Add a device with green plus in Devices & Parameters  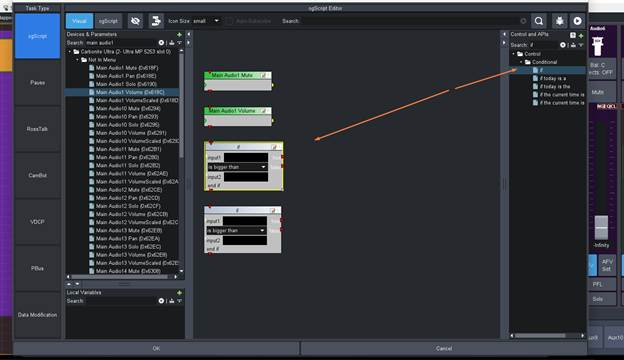click(179, 35)
